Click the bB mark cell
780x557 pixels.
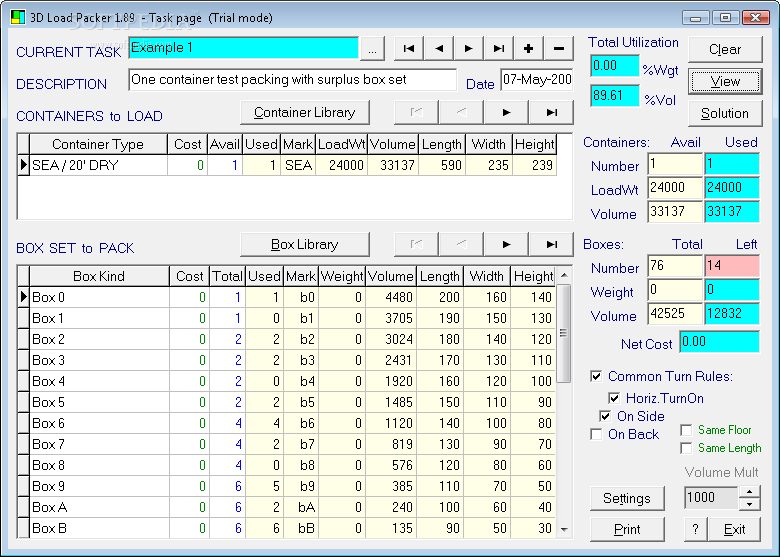[301, 528]
